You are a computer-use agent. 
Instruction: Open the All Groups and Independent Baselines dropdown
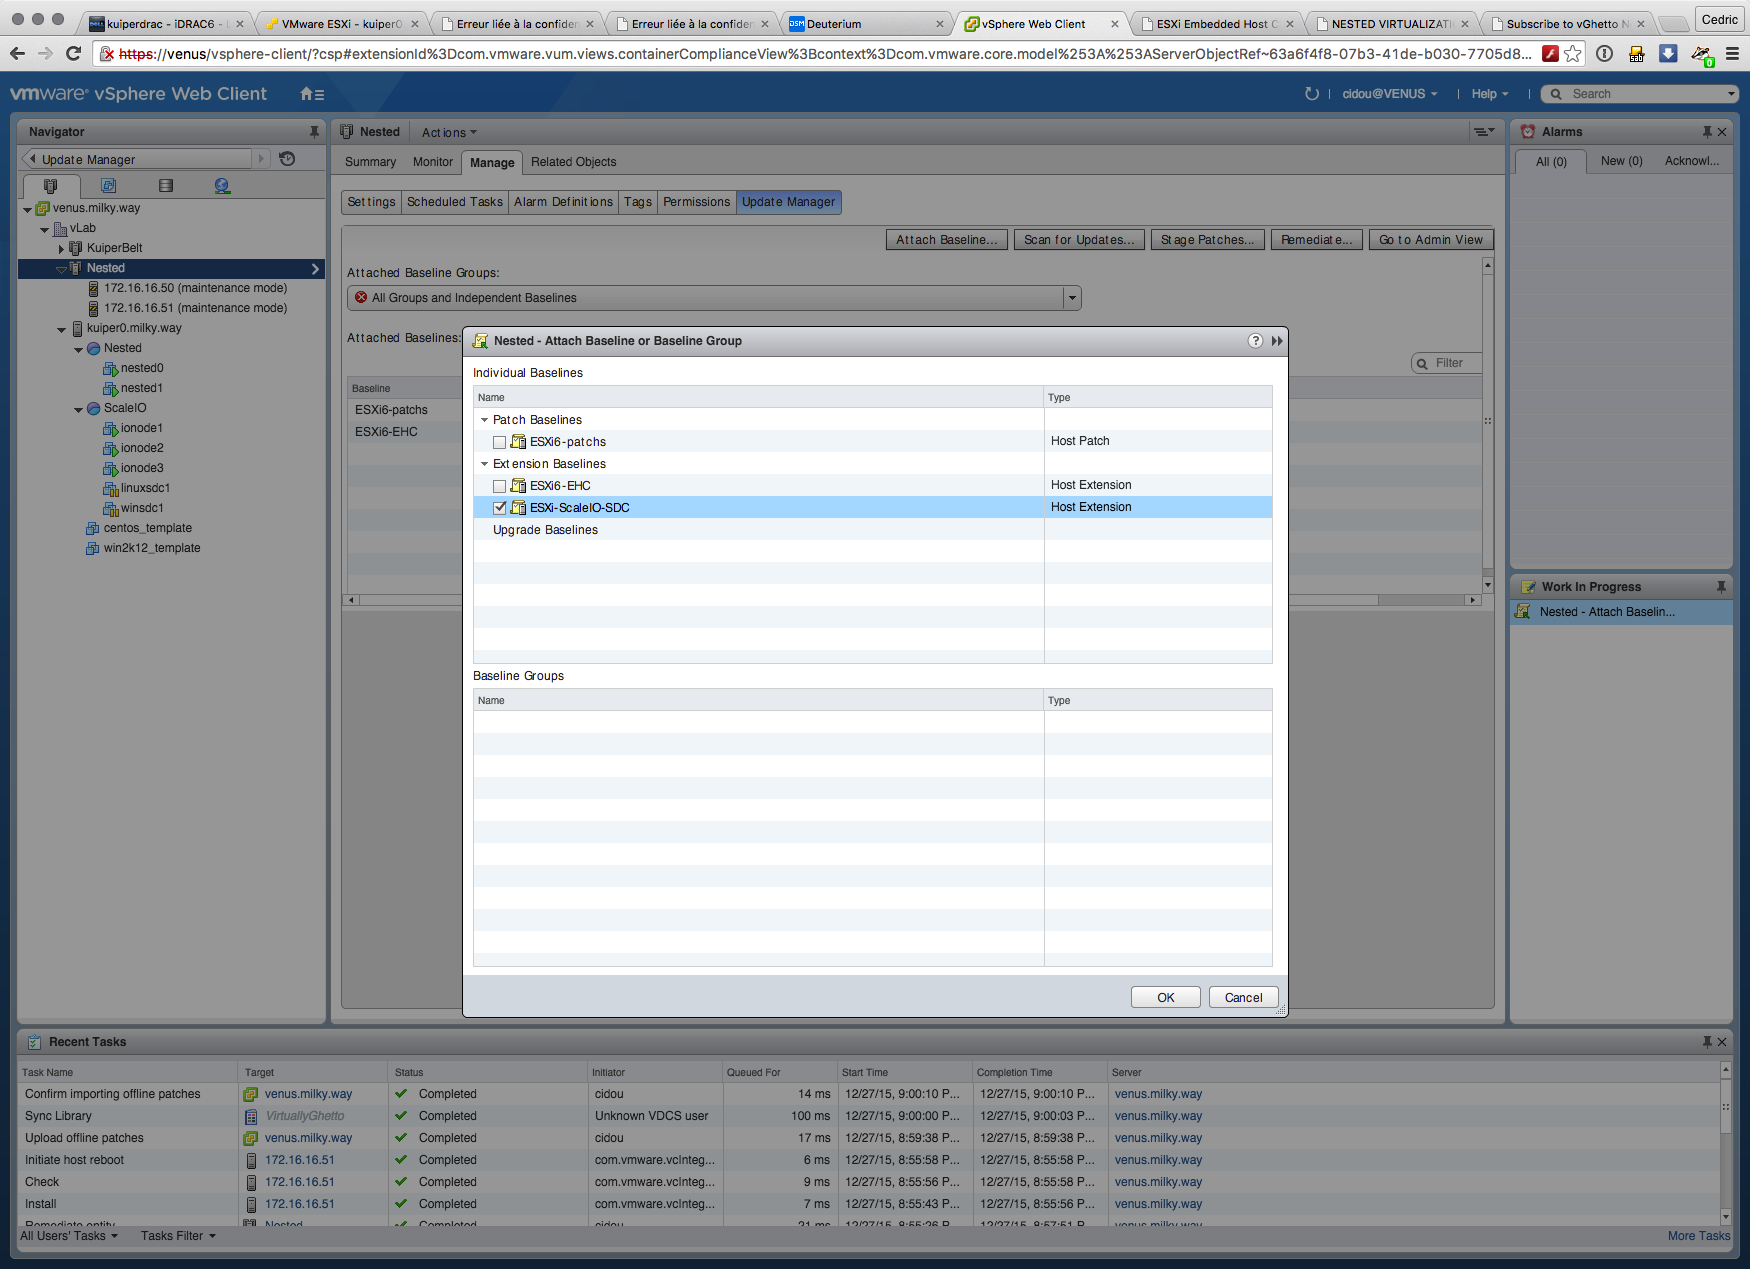tap(1072, 298)
